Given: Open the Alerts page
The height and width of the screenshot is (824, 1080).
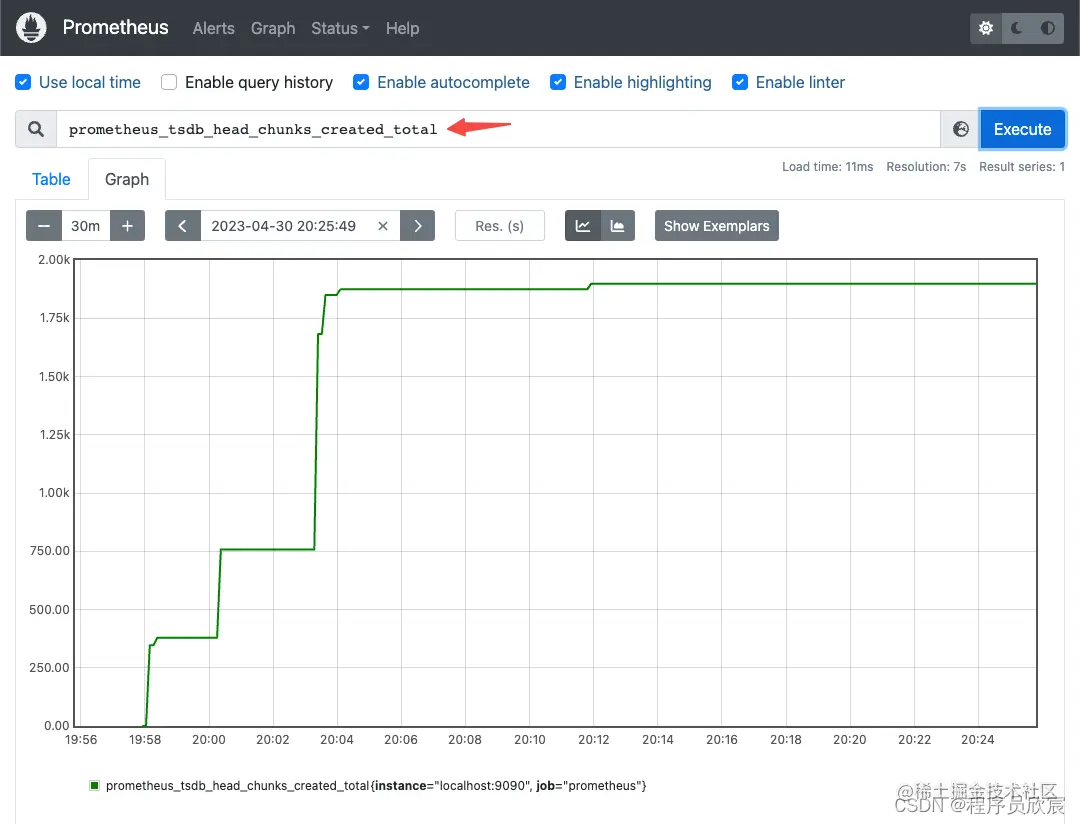Looking at the screenshot, I should [x=214, y=28].
